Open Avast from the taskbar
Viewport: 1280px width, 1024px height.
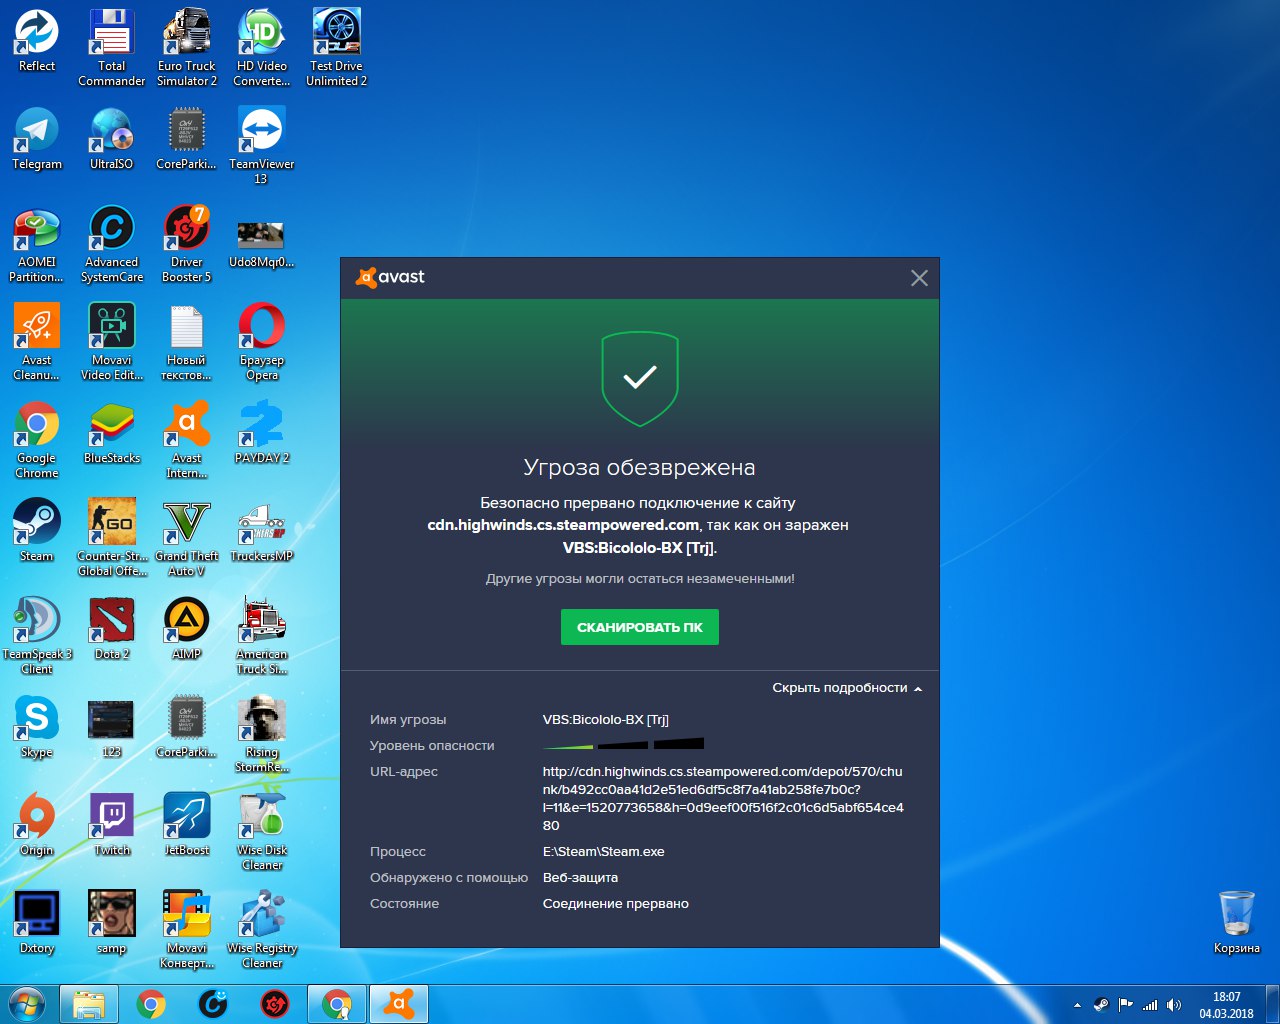tap(399, 1003)
